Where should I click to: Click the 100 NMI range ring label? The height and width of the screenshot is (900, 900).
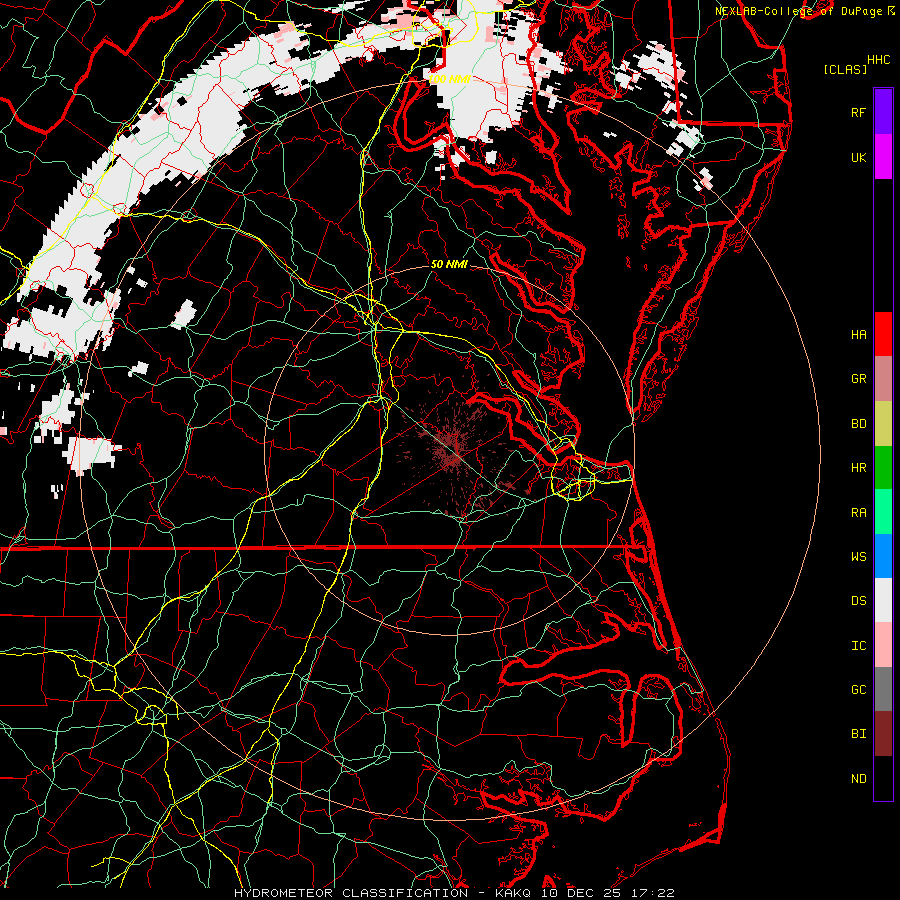(x=449, y=79)
